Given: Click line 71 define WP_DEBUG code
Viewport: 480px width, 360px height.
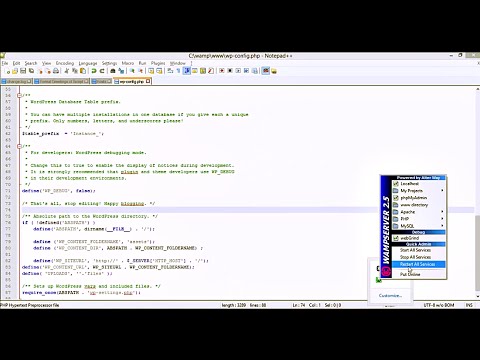Looking at the screenshot, I should click(x=59, y=191).
